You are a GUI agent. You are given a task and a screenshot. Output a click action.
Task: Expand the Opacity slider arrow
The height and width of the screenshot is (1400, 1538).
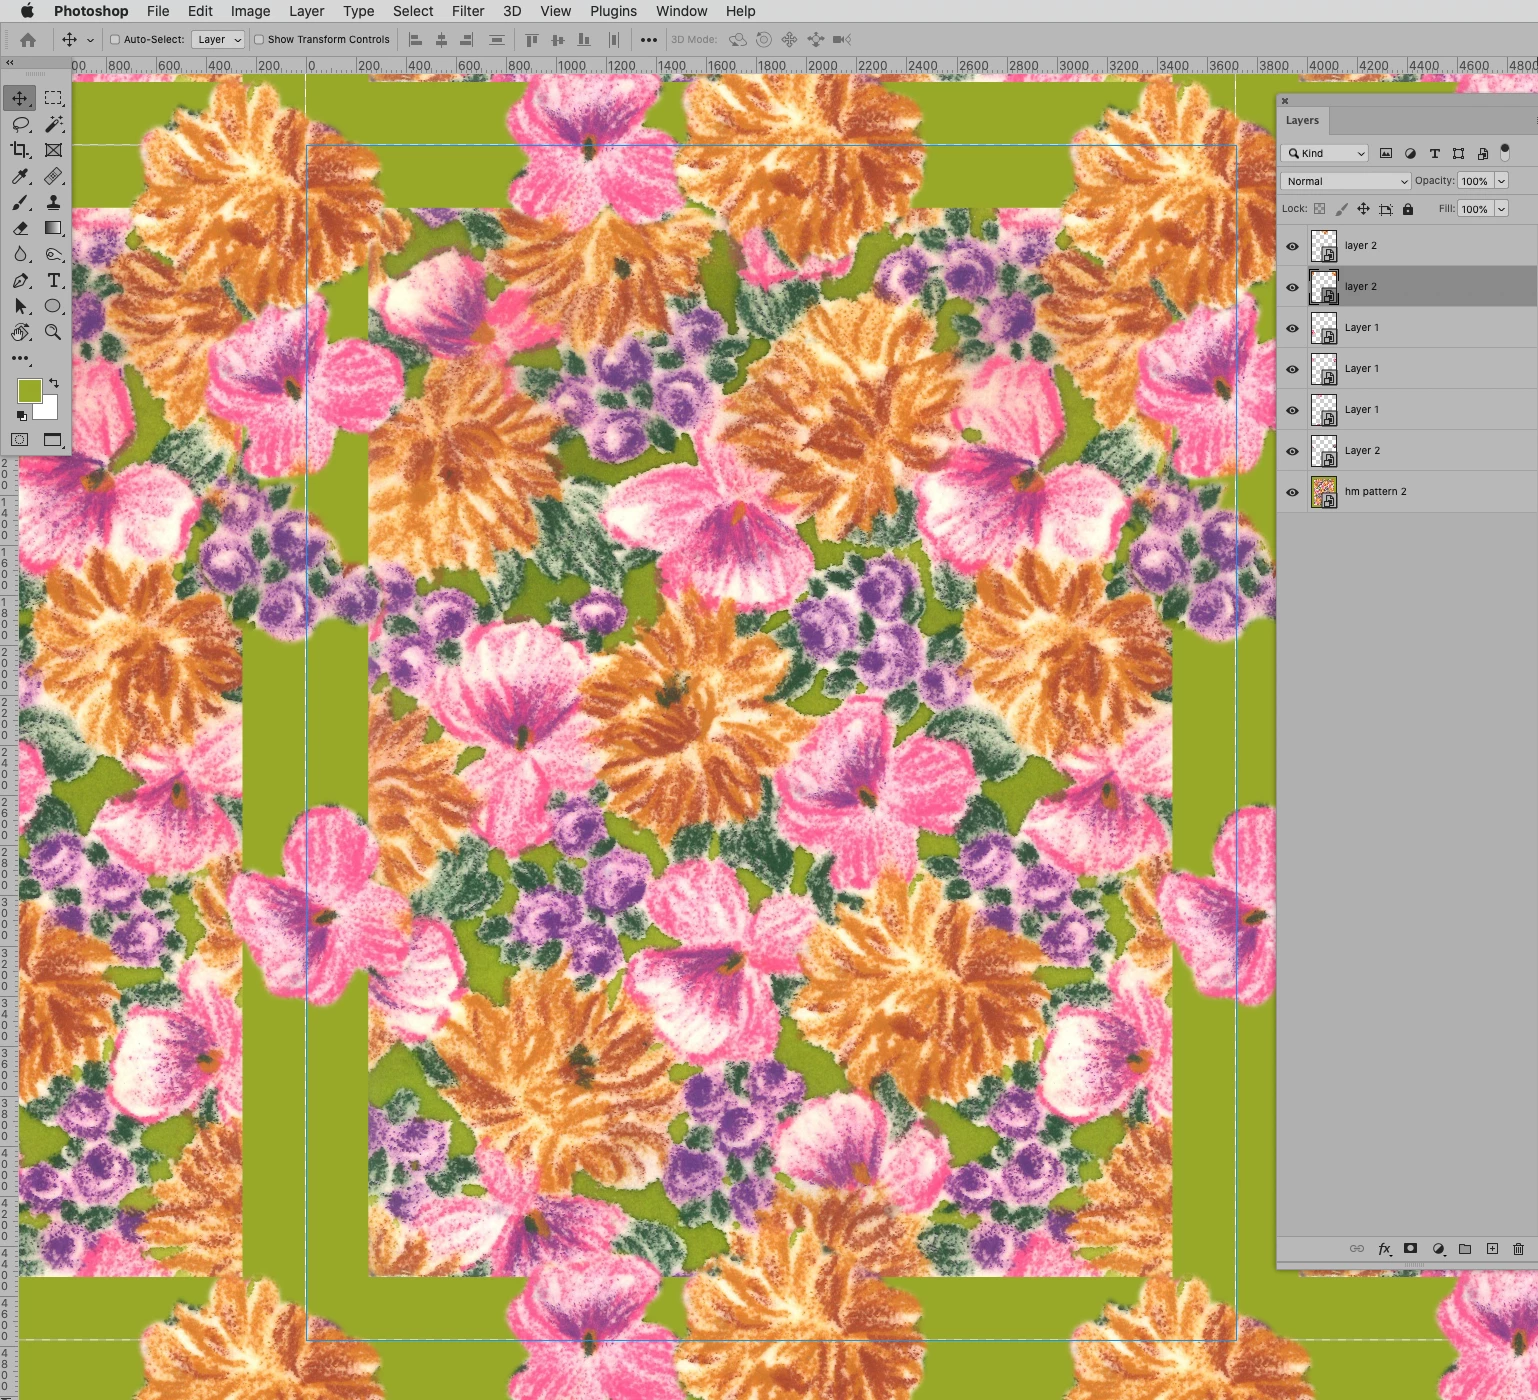(x=1501, y=181)
